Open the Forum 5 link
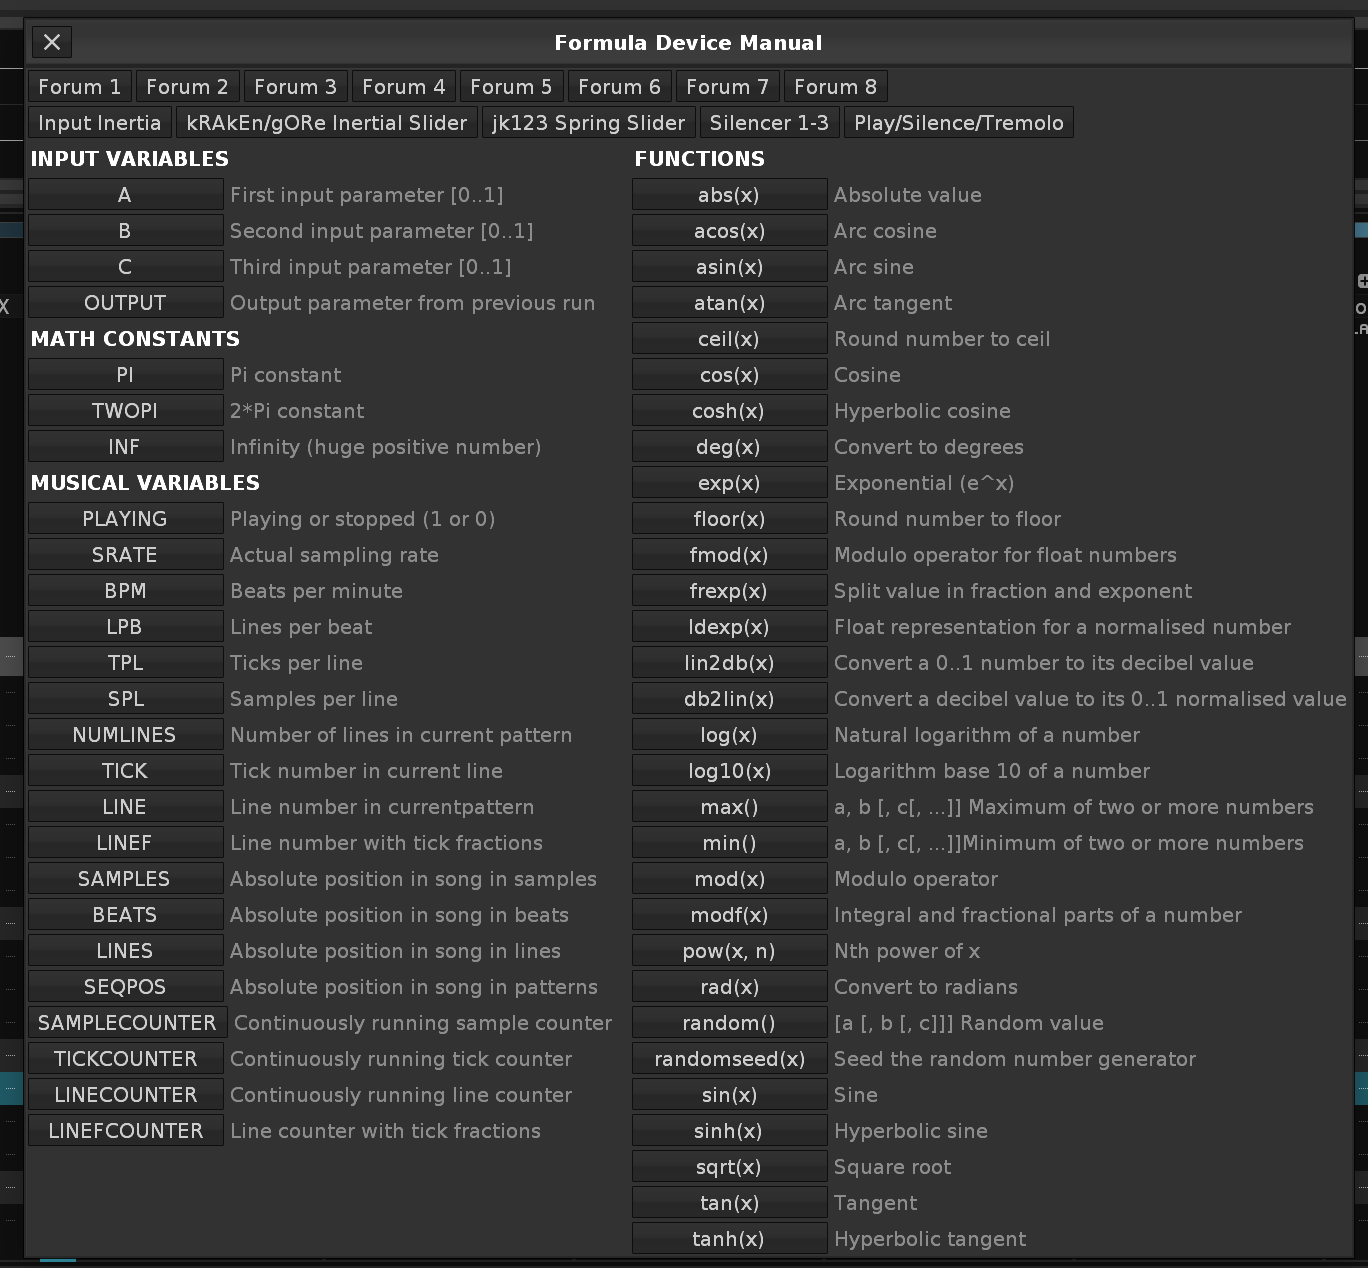This screenshot has height=1268, width=1368. pos(511,87)
